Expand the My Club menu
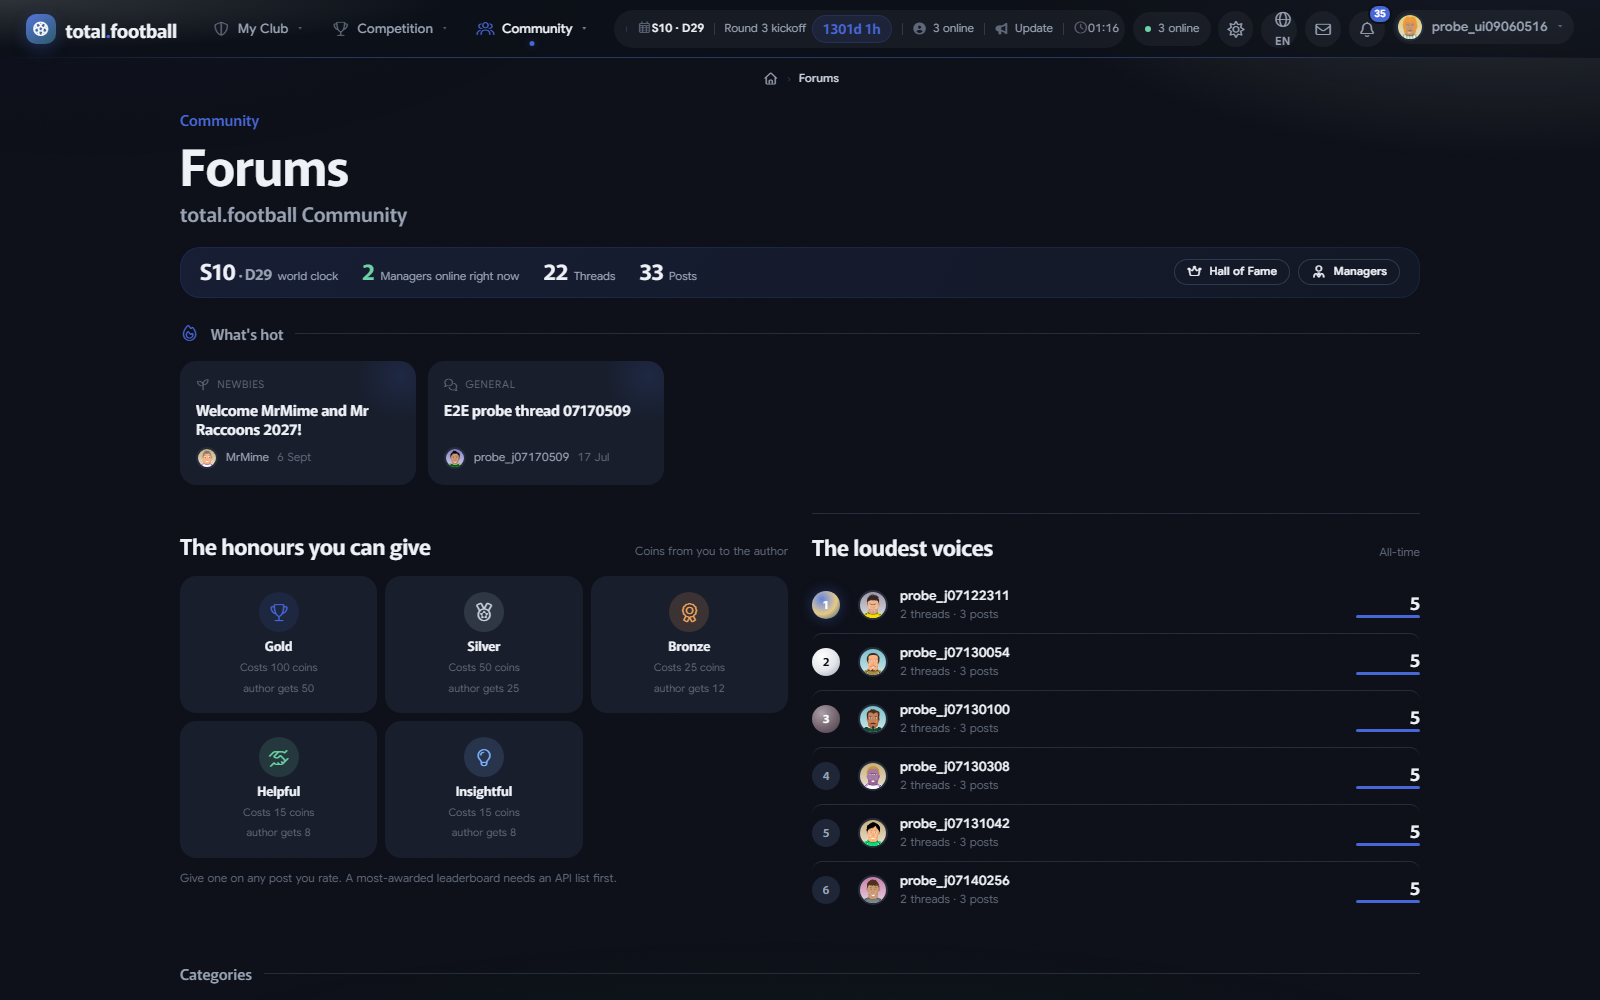Viewport: 1600px width, 1000px height. [x=258, y=29]
